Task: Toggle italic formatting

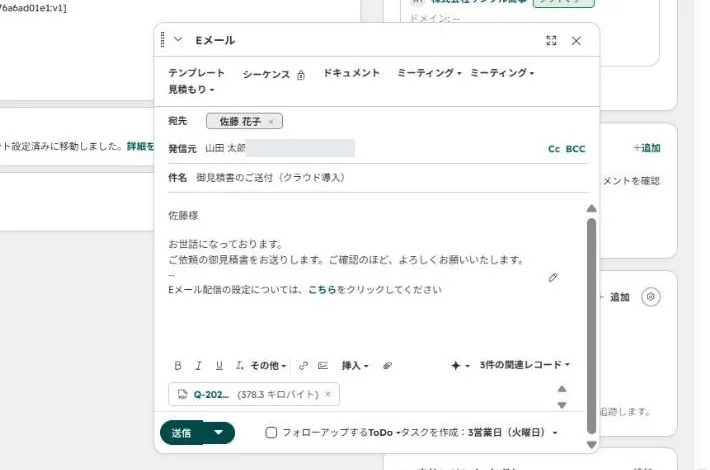Action: [x=198, y=365]
